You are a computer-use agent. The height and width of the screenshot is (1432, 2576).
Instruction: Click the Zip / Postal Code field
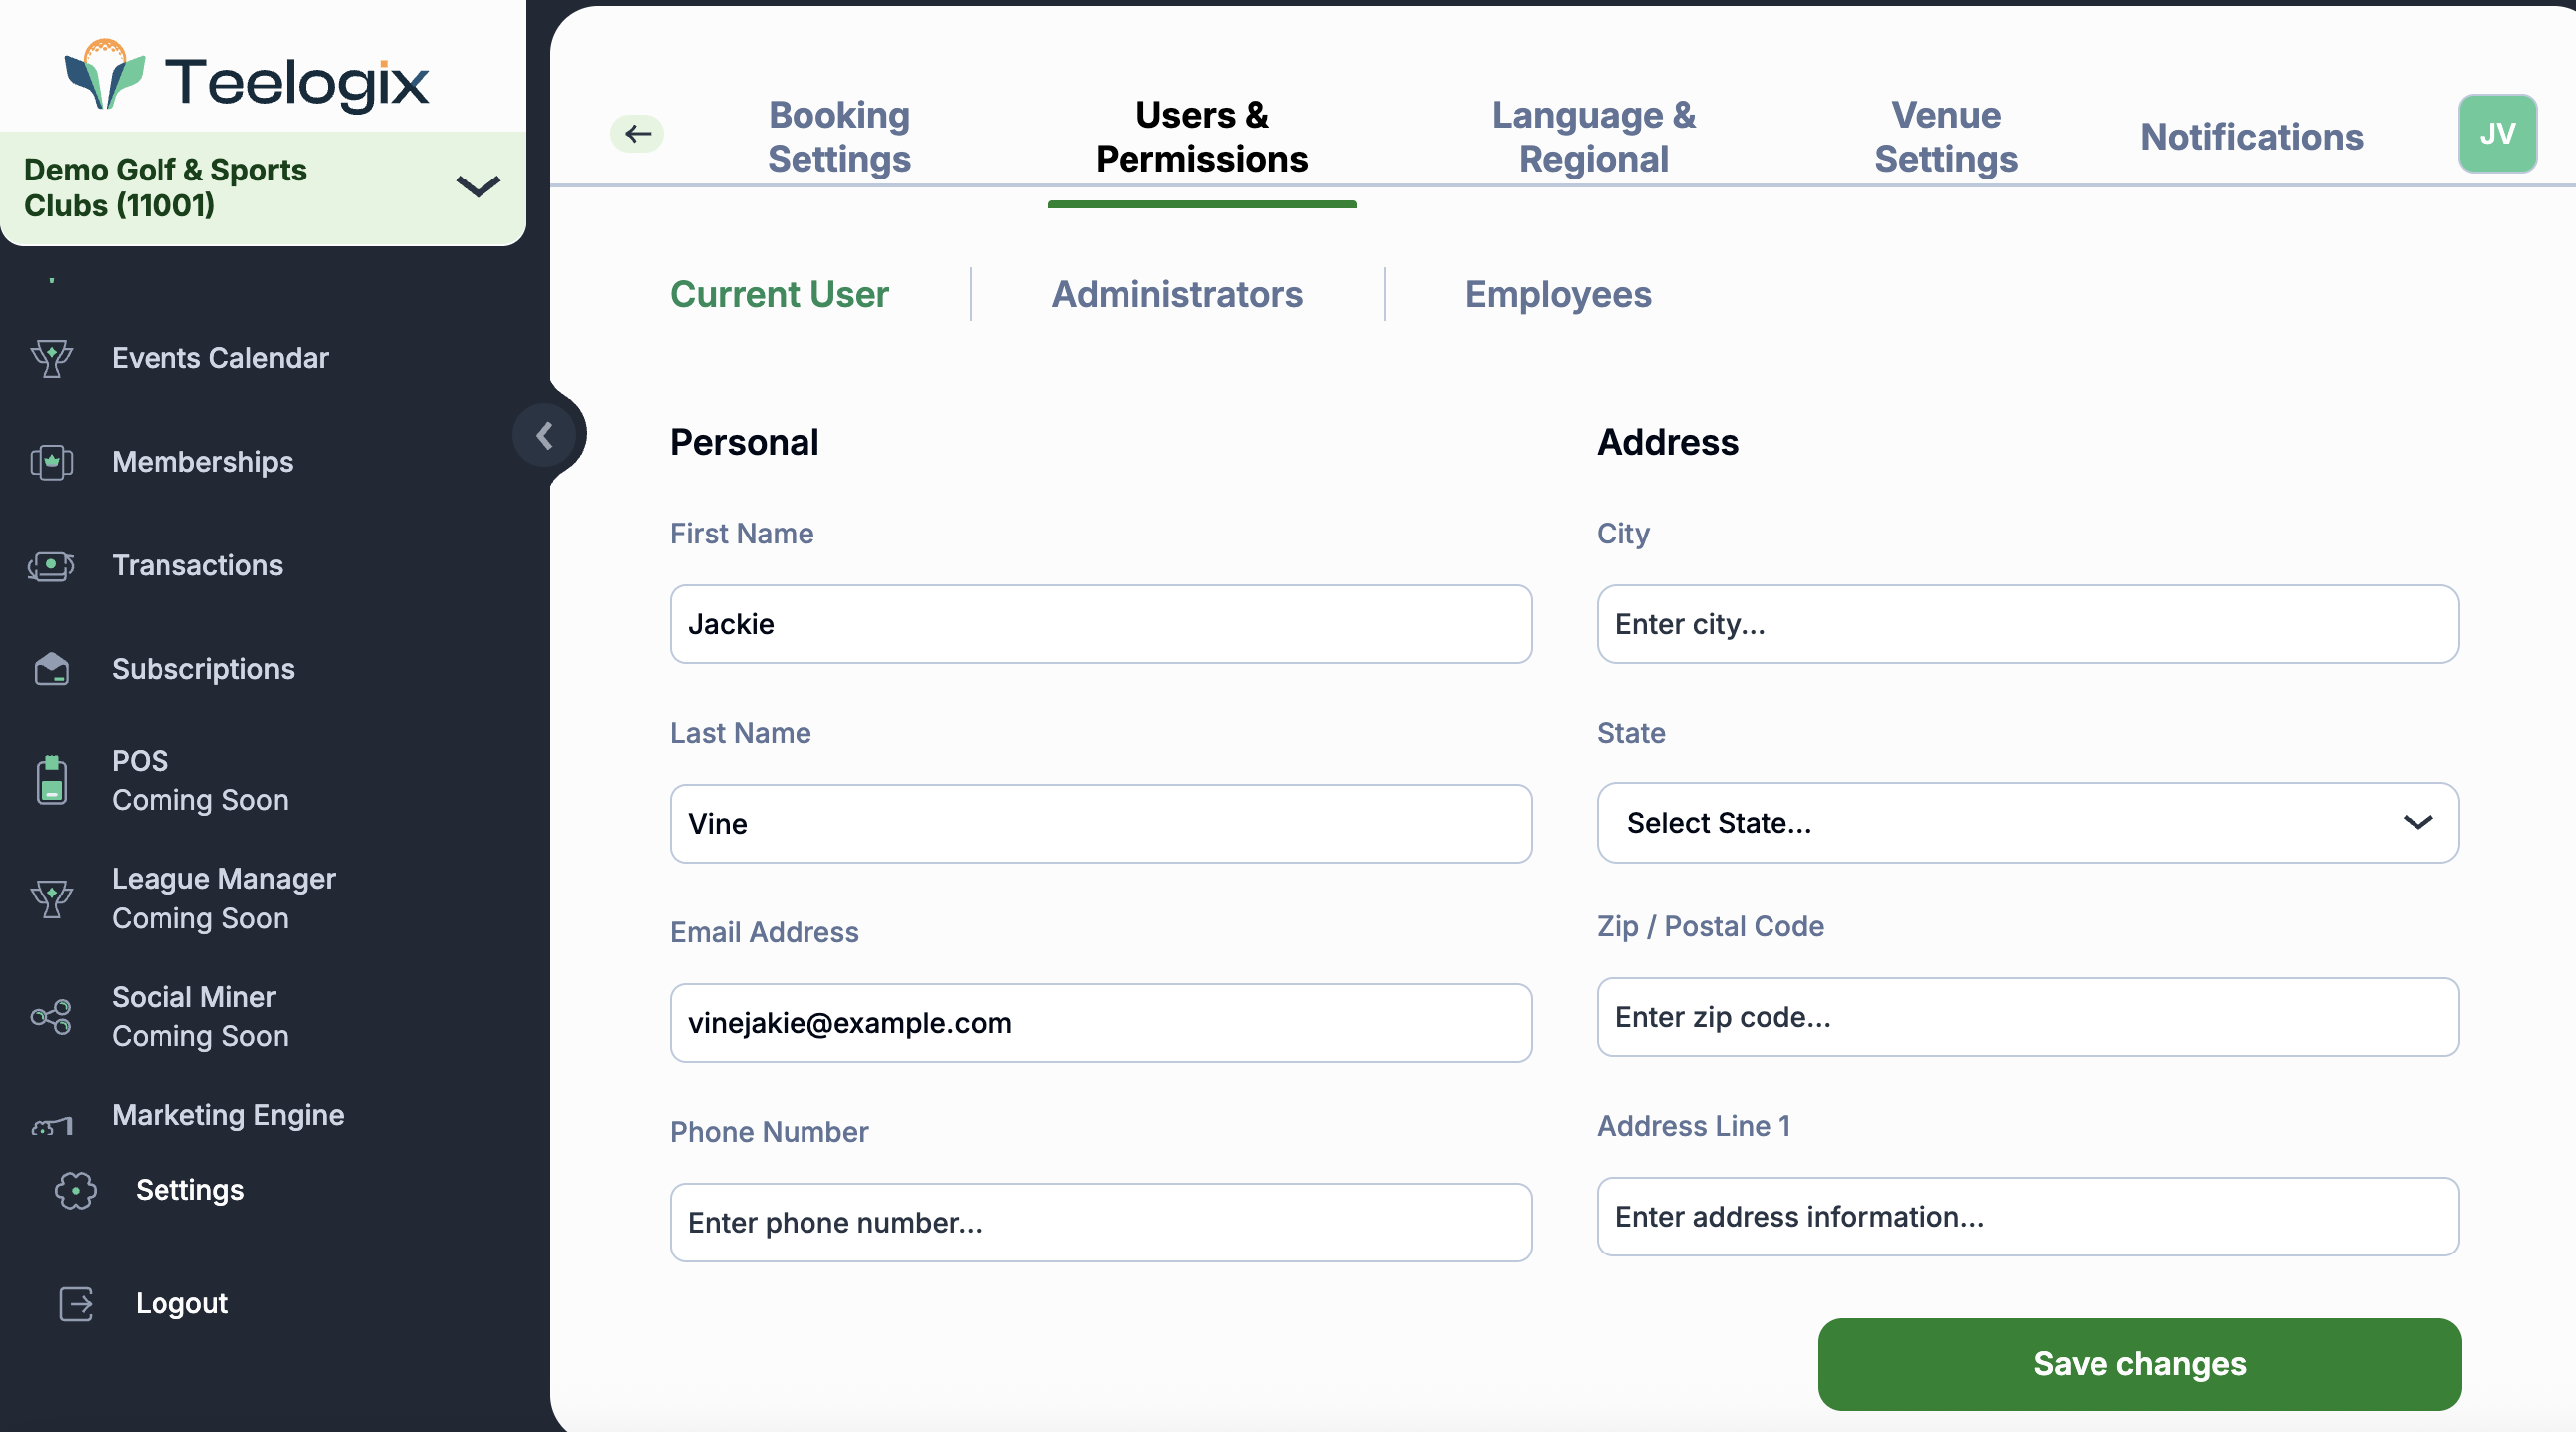2027,1017
